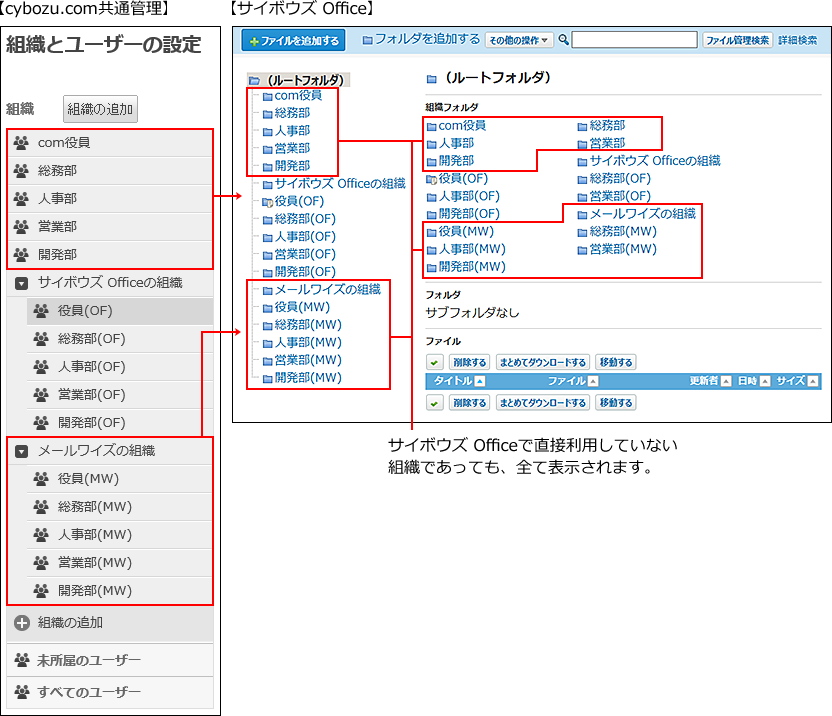Open サイボウズ Officeの組織 folder in tree
Screen dimensions: 832x716
point(340,184)
